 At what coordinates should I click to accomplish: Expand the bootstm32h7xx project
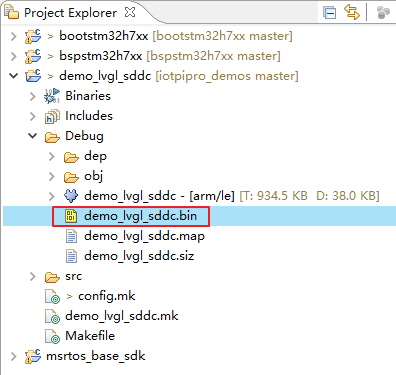[14, 36]
